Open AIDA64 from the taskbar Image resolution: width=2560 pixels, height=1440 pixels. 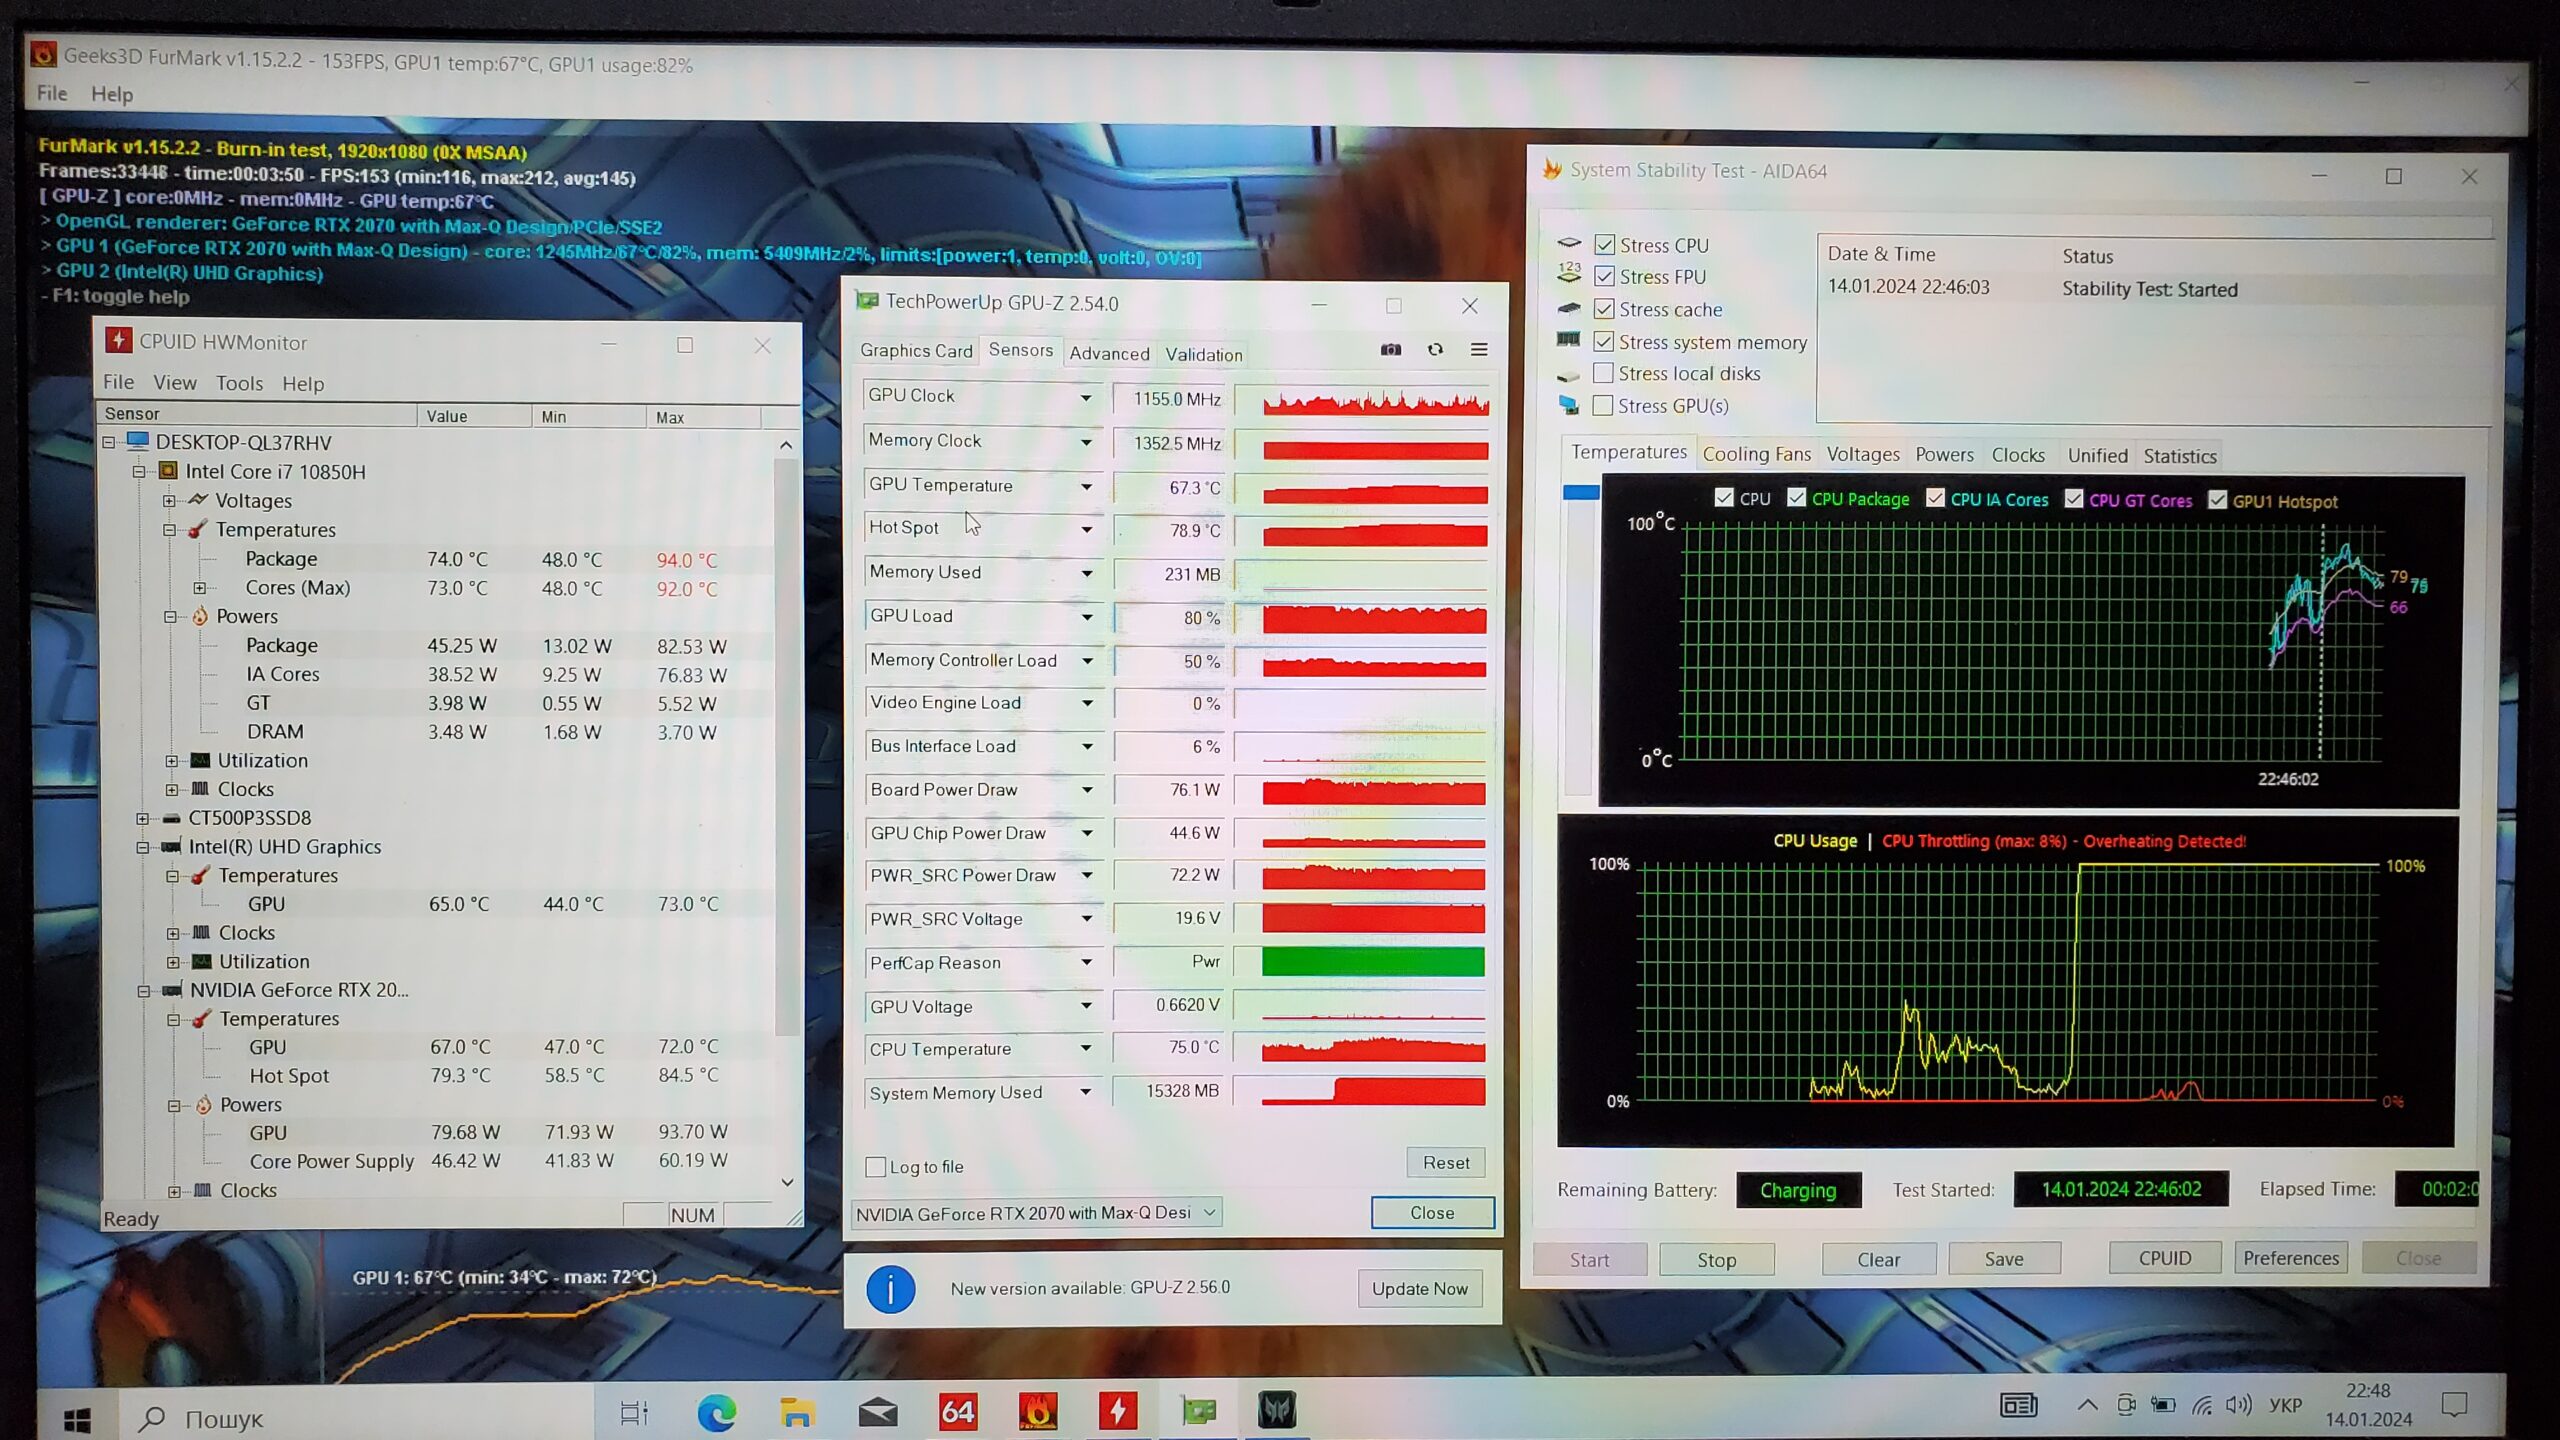click(957, 1411)
